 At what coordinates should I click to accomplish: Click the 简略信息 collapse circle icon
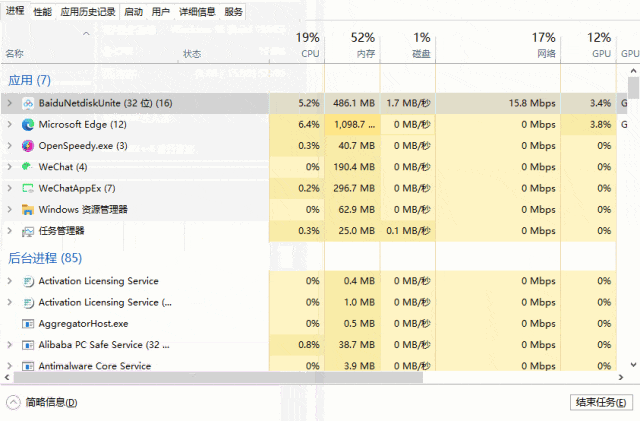click(x=13, y=403)
